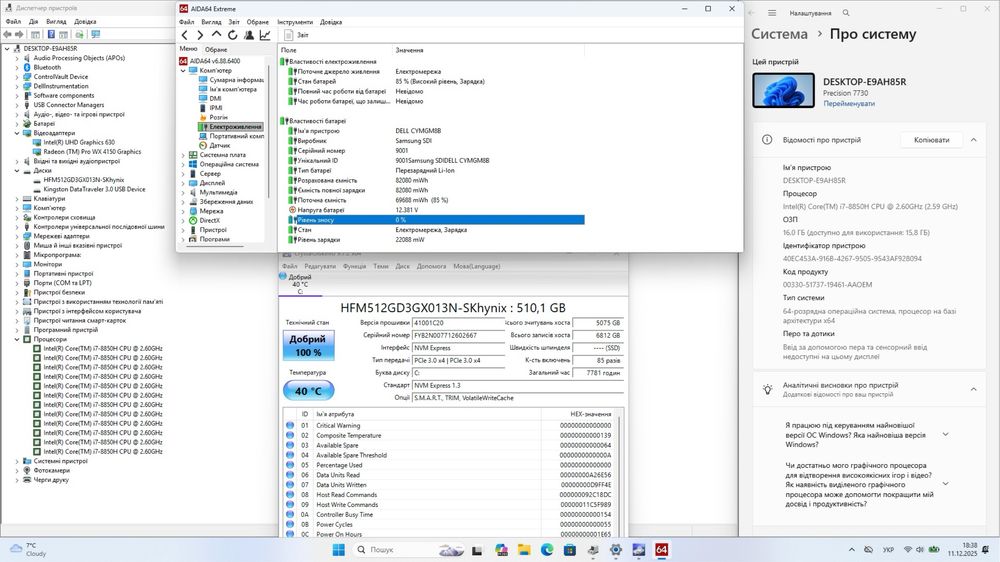The width and height of the screenshot is (1000, 562).
Task: Expand the newest Windows version question
Action: point(945,434)
